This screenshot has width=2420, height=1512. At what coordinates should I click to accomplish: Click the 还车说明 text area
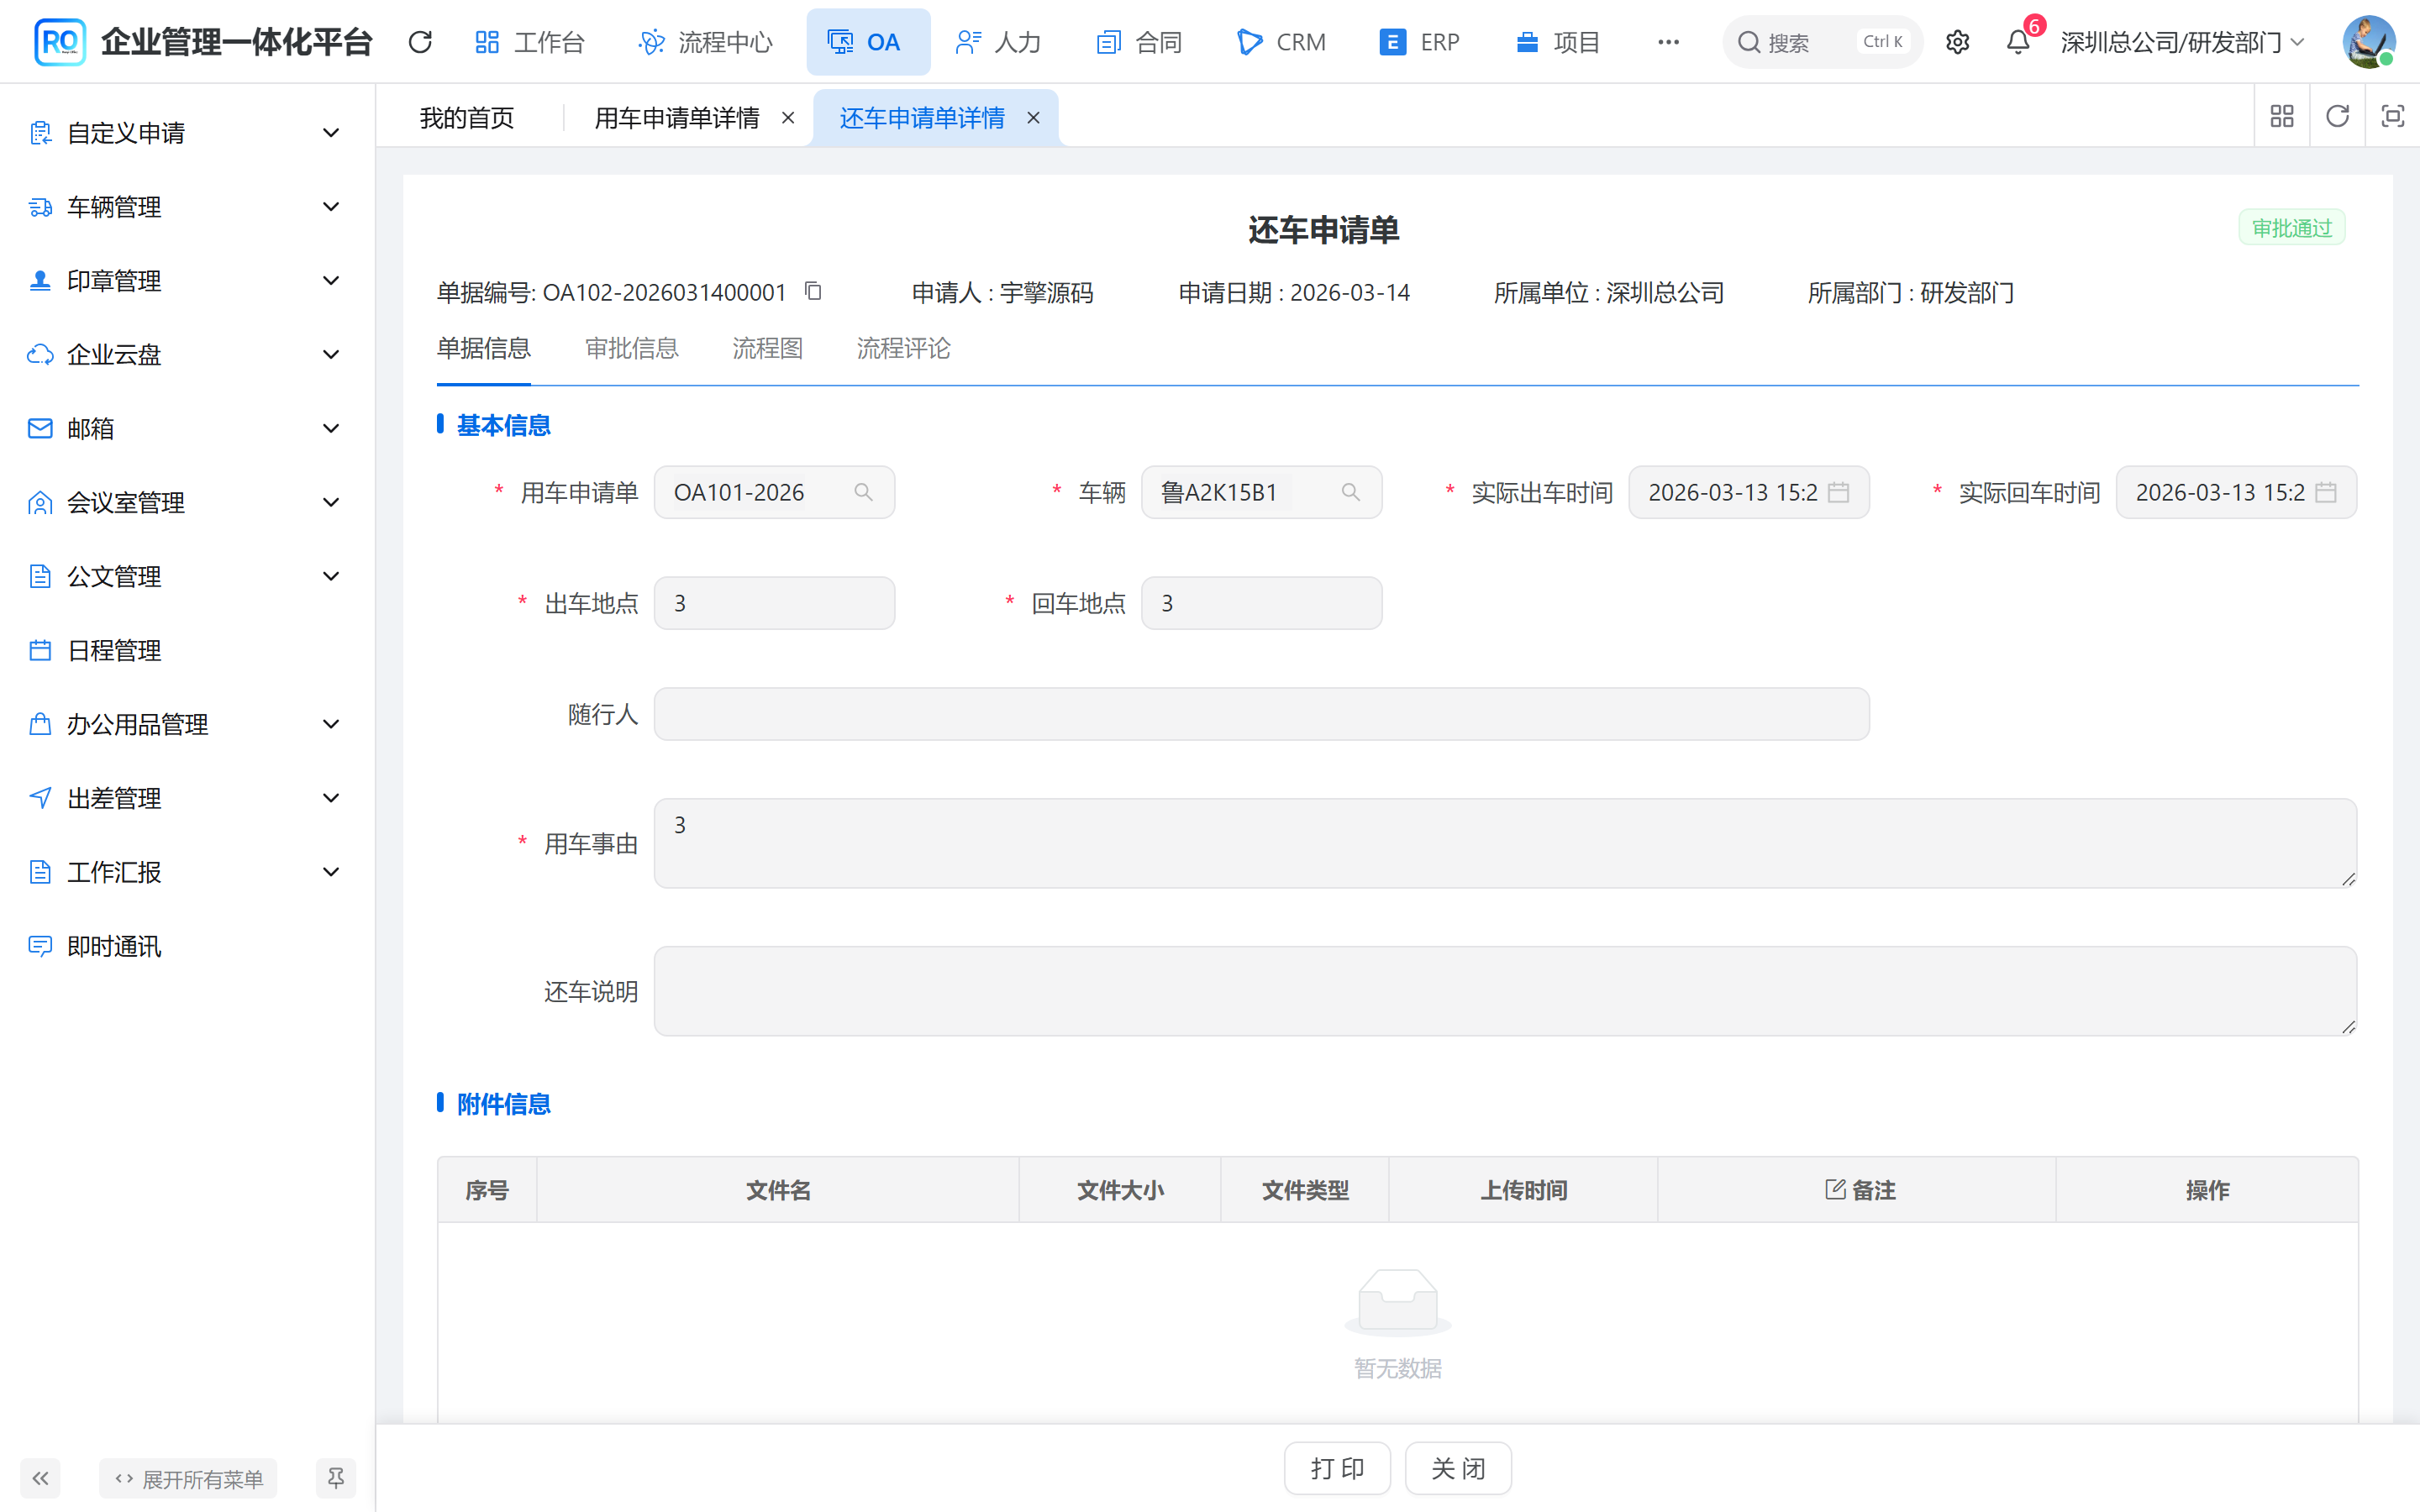pos(1505,991)
